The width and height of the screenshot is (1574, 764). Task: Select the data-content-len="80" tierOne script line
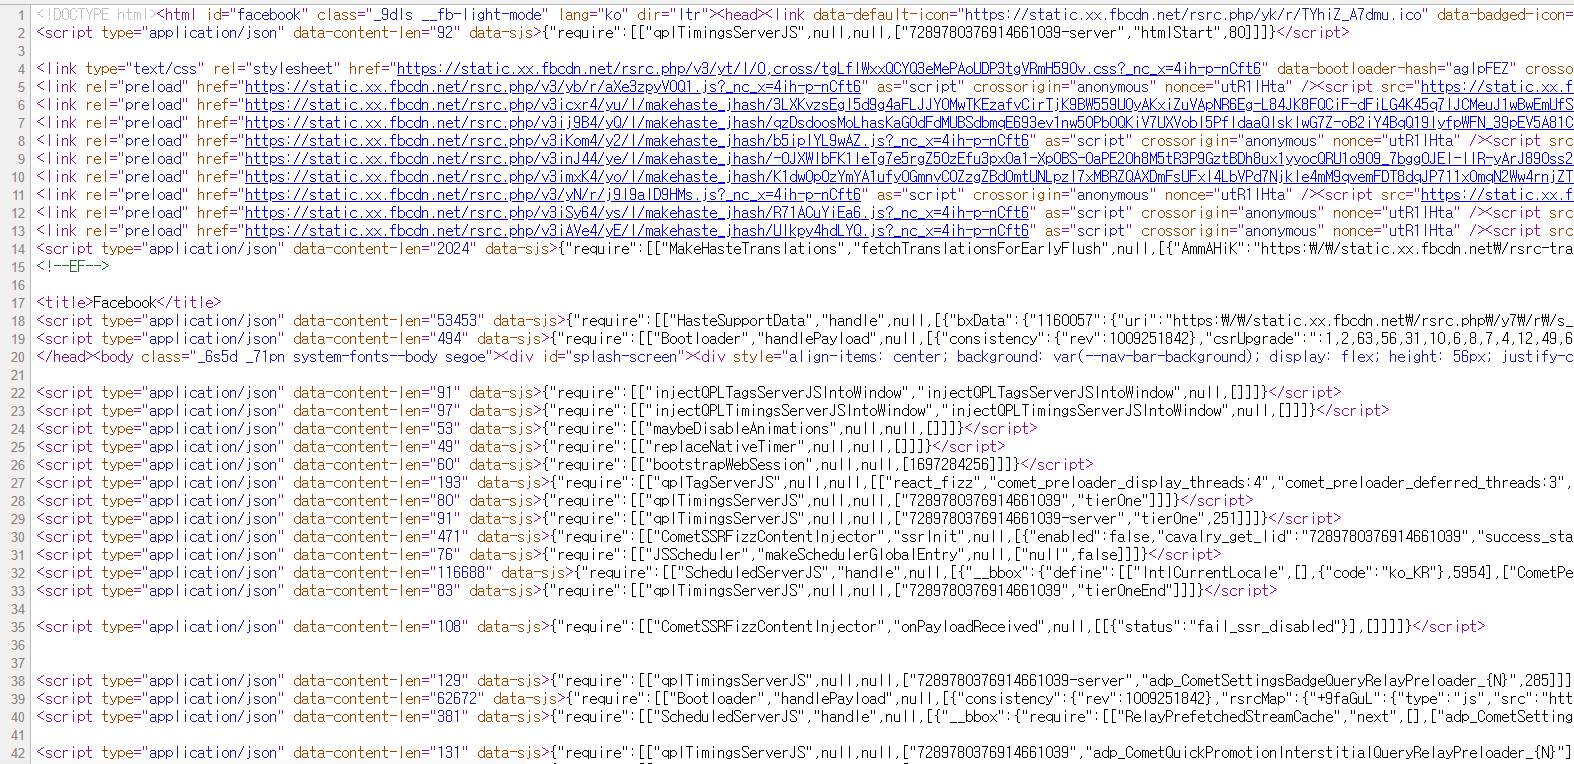point(645,500)
